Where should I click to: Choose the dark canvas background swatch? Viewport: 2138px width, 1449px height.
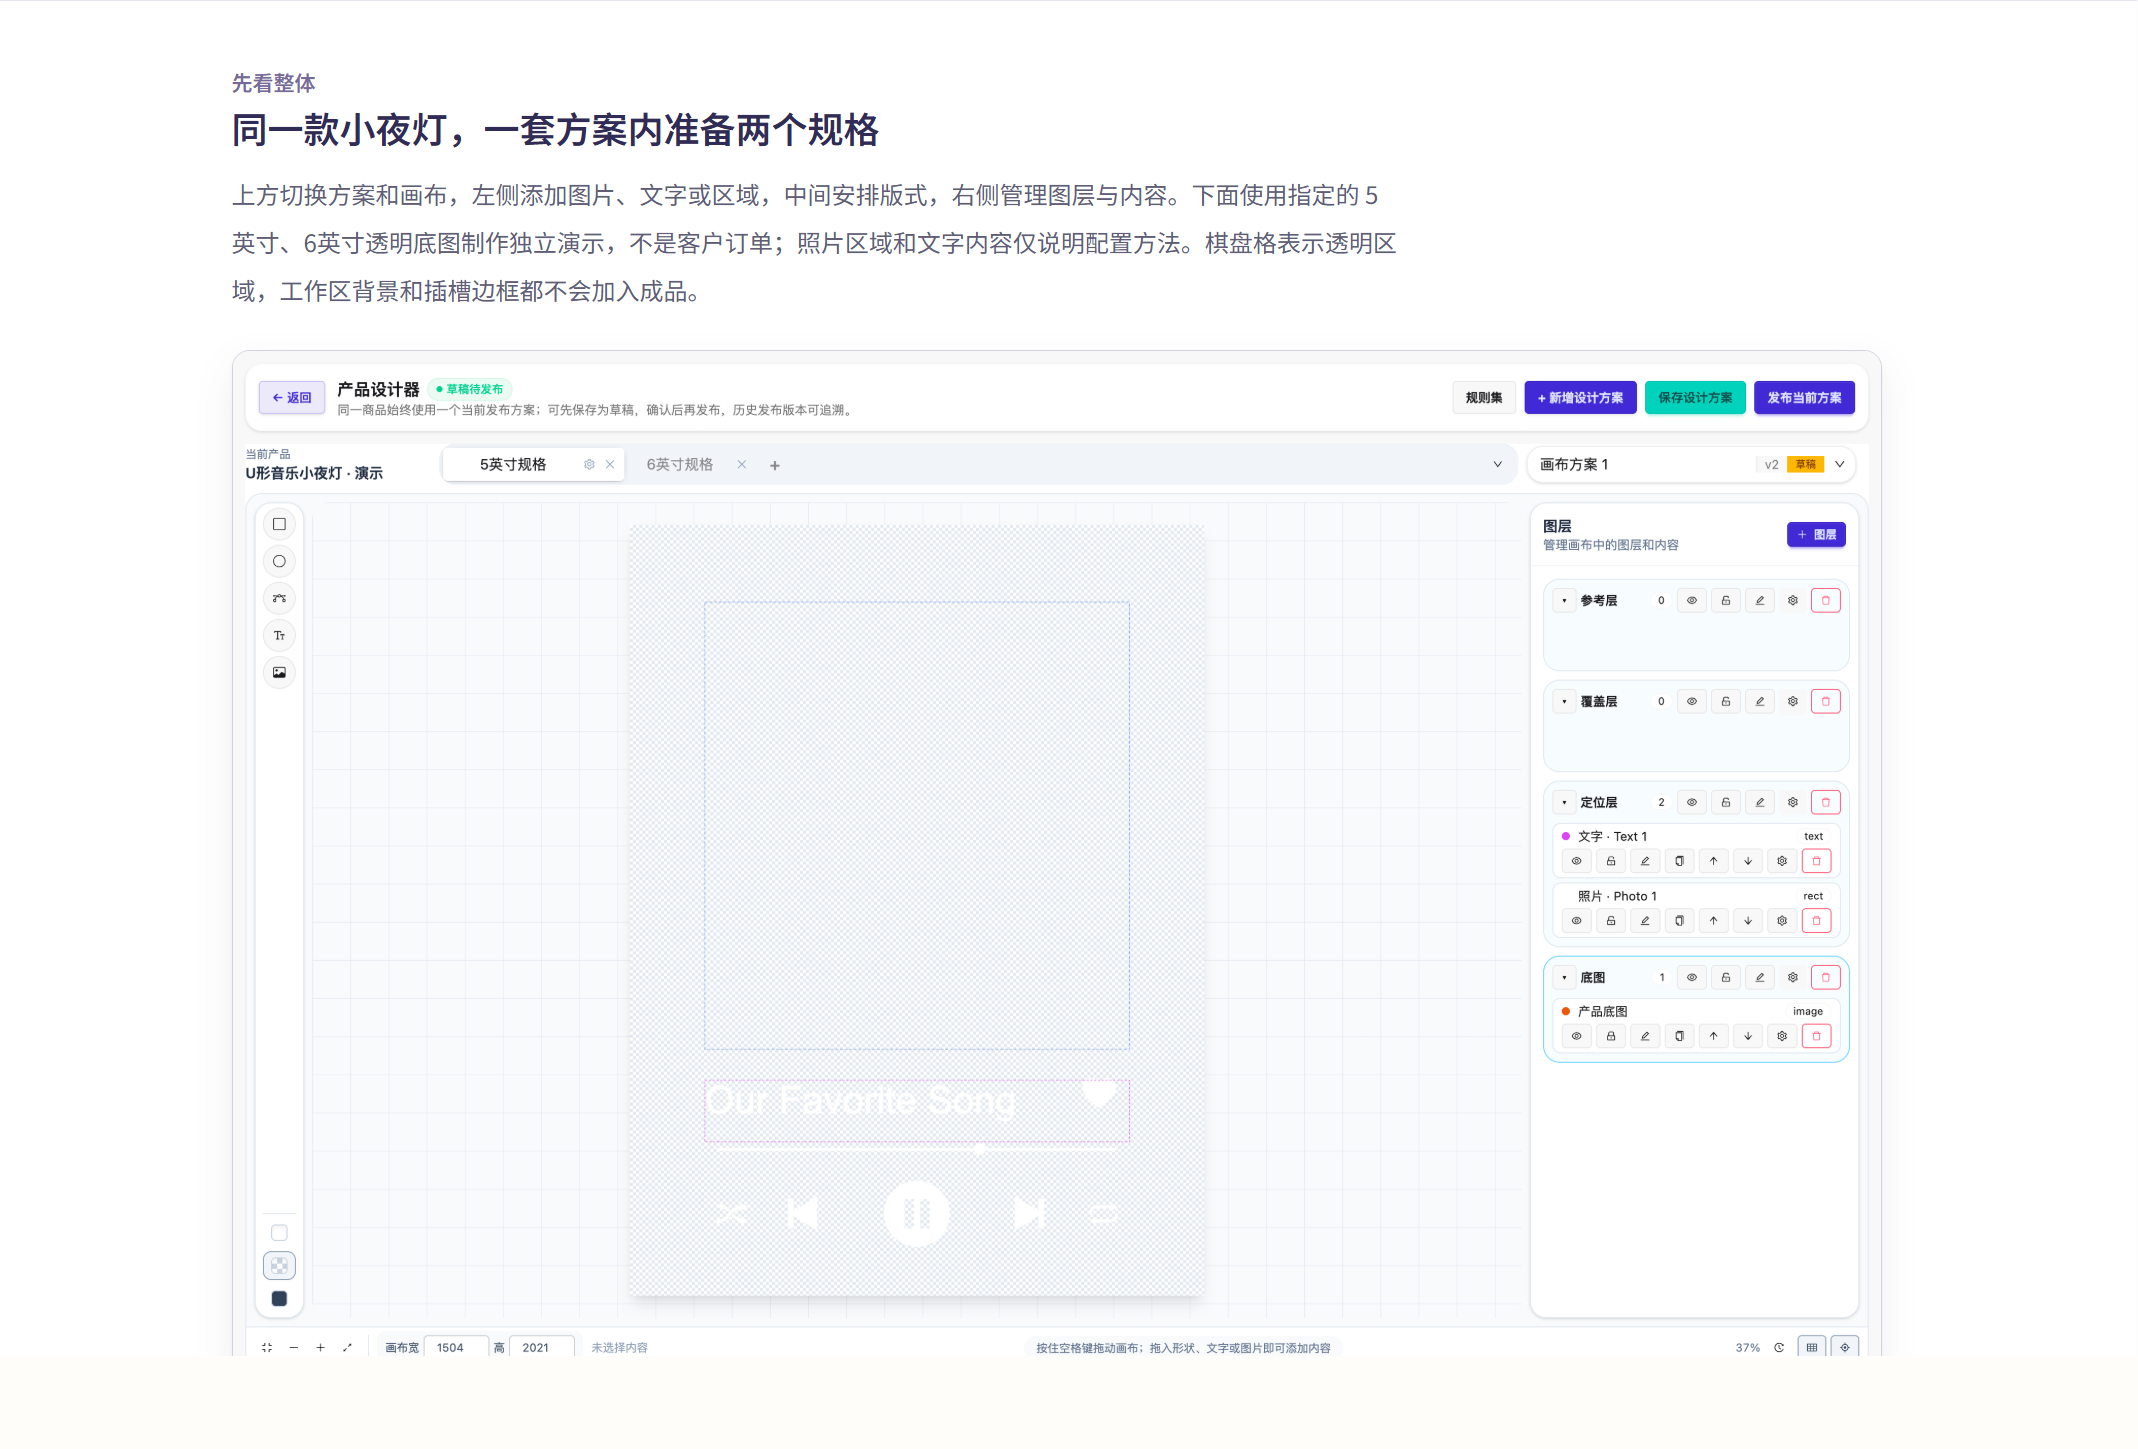tap(279, 1298)
